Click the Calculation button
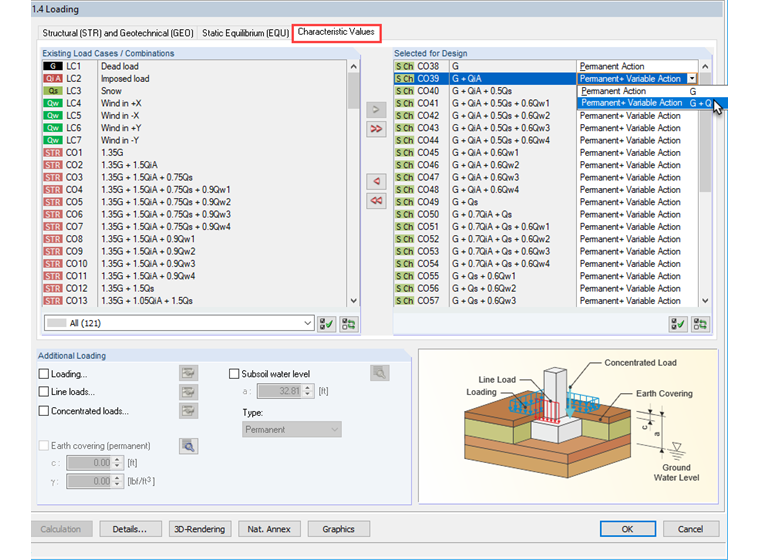The width and height of the screenshot is (760, 560). pyautogui.click(x=61, y=529)
